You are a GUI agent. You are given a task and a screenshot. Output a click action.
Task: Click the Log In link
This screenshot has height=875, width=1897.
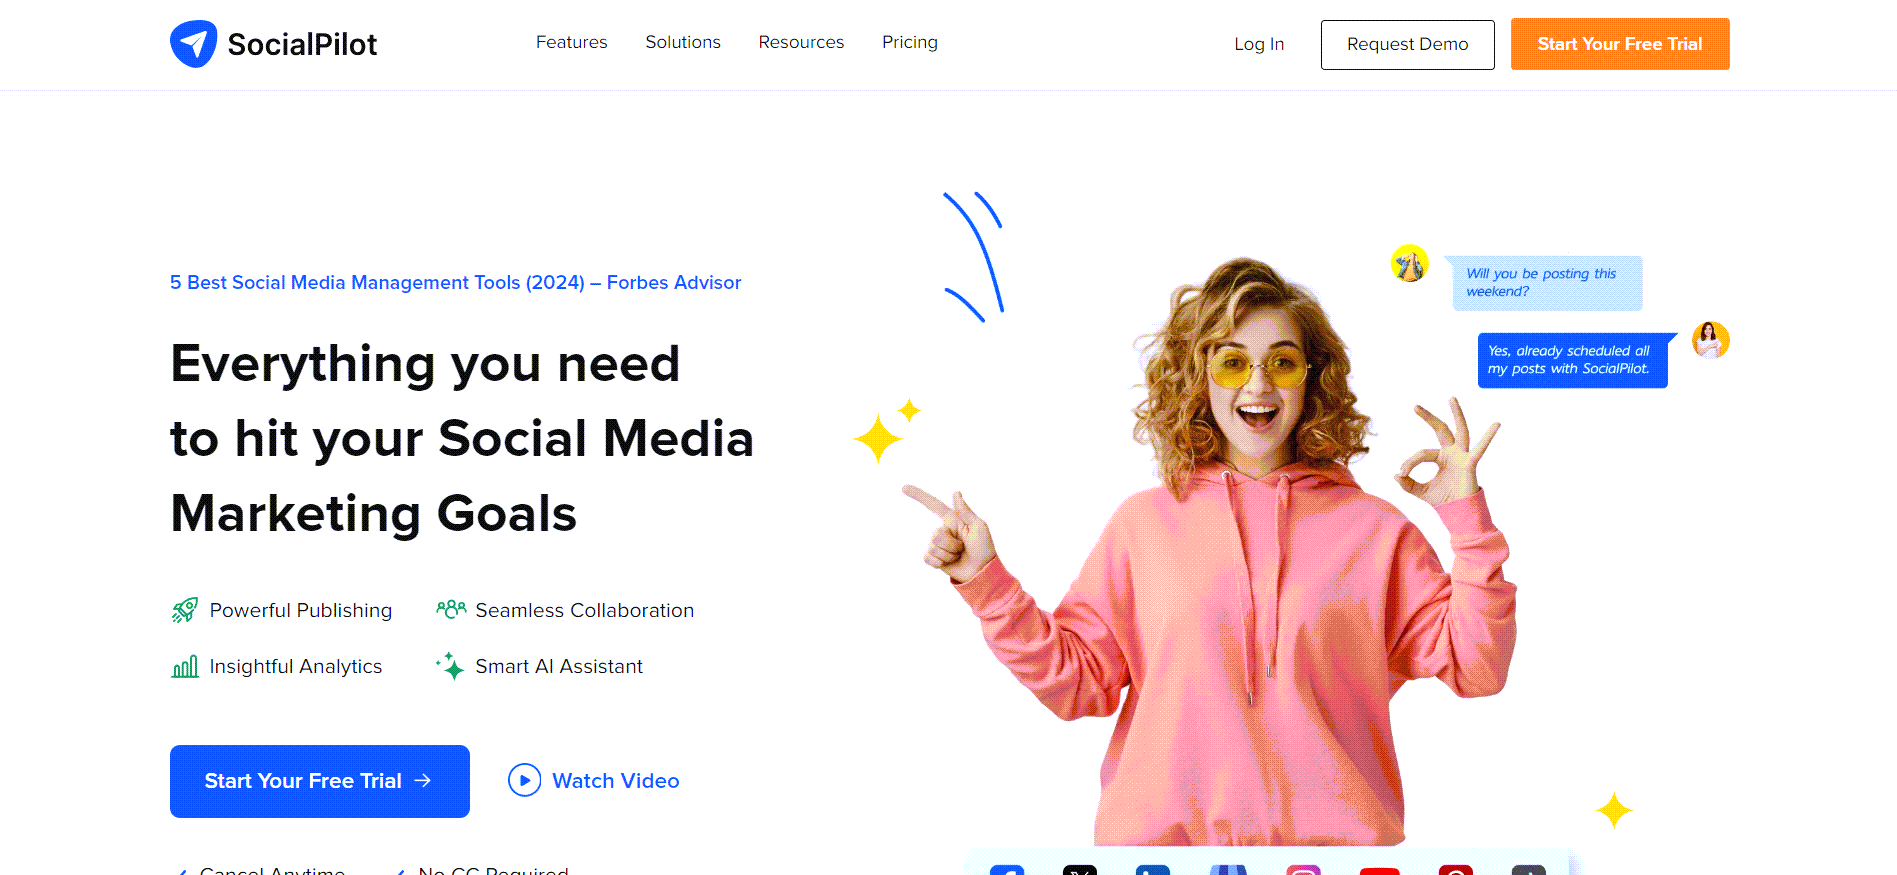(x=1259, y=44)
